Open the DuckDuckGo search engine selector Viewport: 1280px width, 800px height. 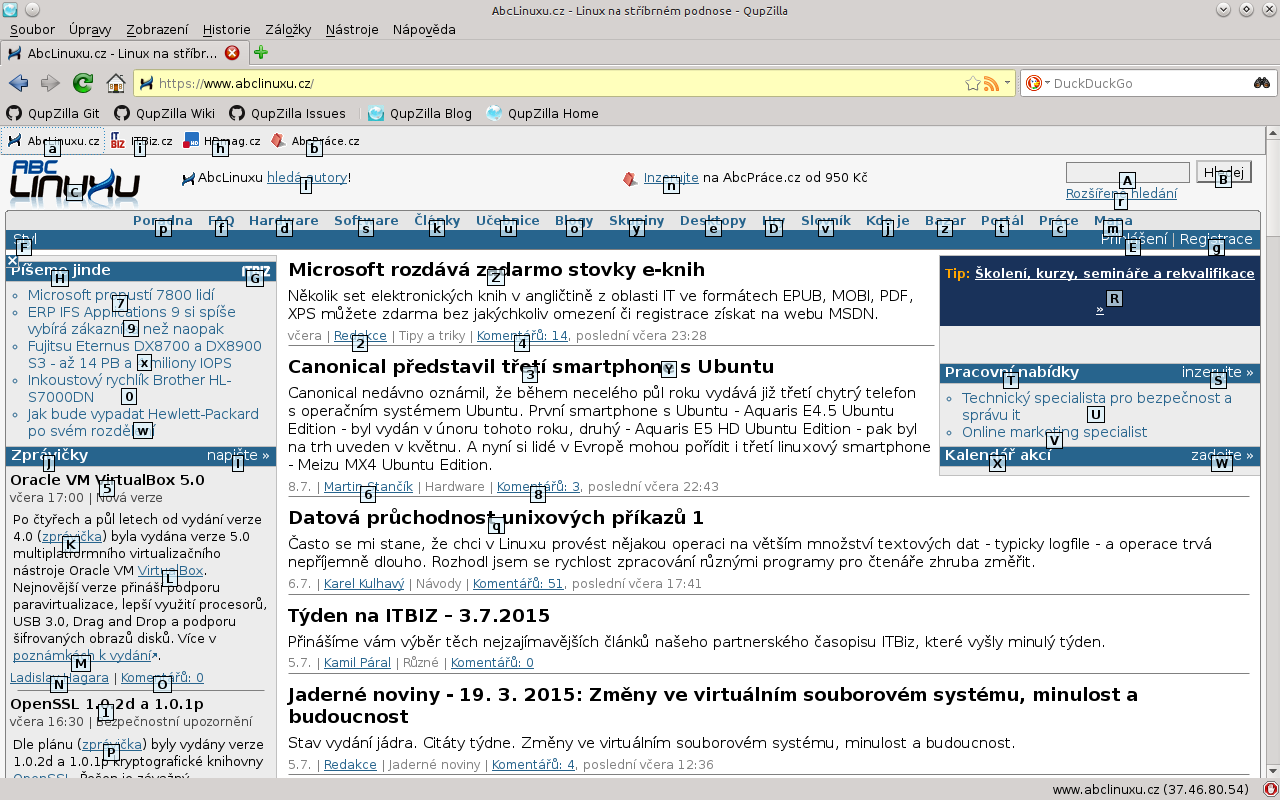1038,83
